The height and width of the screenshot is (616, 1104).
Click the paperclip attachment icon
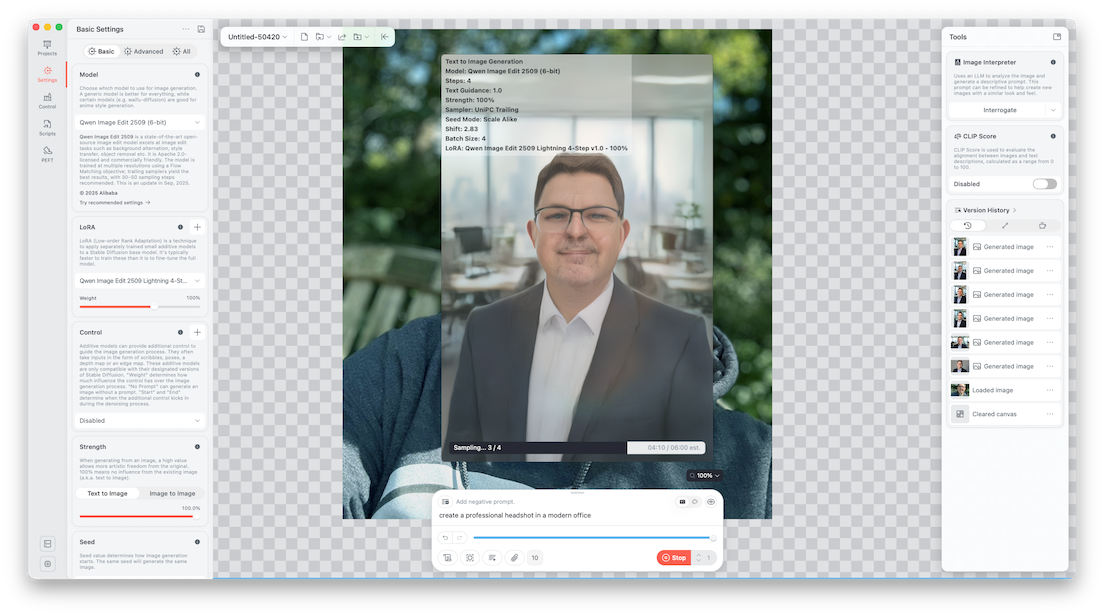point(514,557)
